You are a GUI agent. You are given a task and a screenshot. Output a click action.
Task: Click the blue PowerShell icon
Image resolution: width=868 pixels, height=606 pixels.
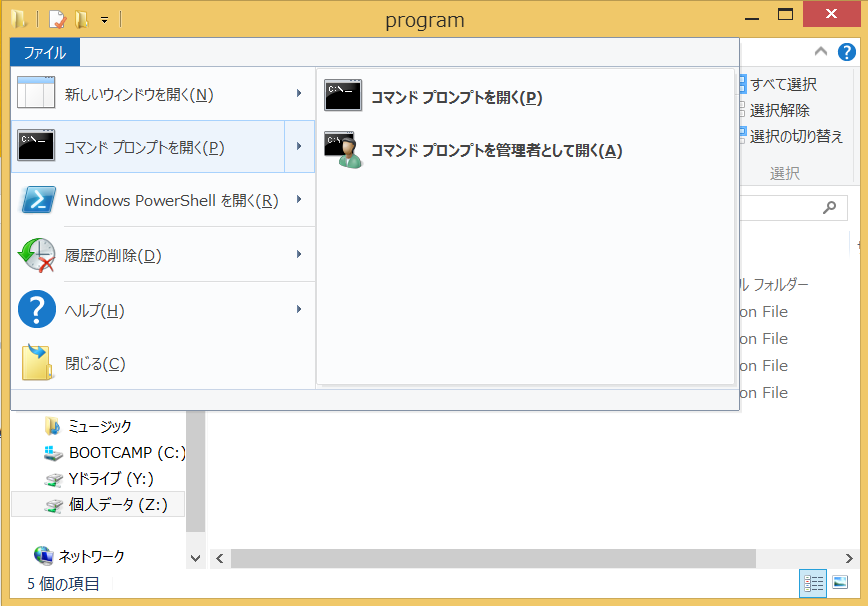coord(38,200)
